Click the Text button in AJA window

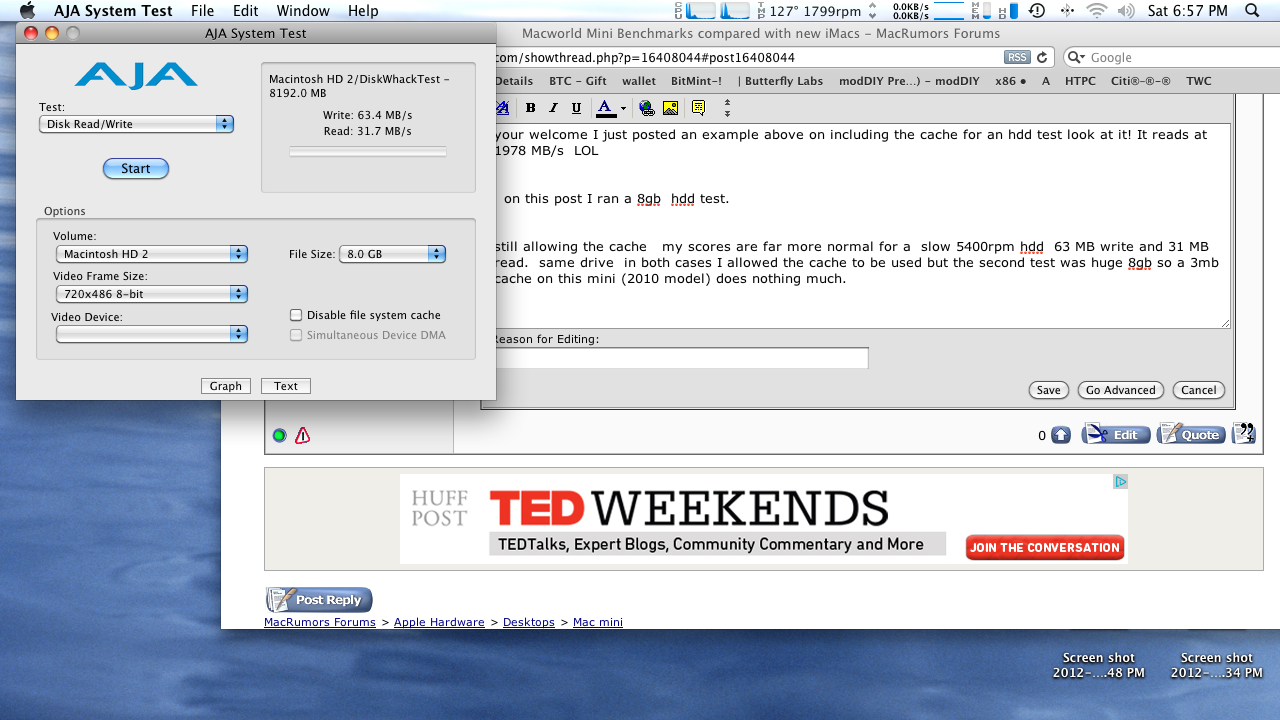pyautogui.click(x=286, y=386)
